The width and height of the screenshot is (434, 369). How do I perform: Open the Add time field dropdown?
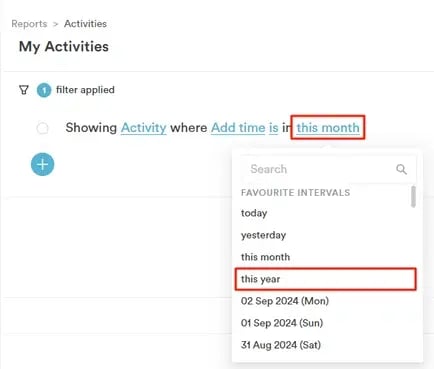coord(238,128)
